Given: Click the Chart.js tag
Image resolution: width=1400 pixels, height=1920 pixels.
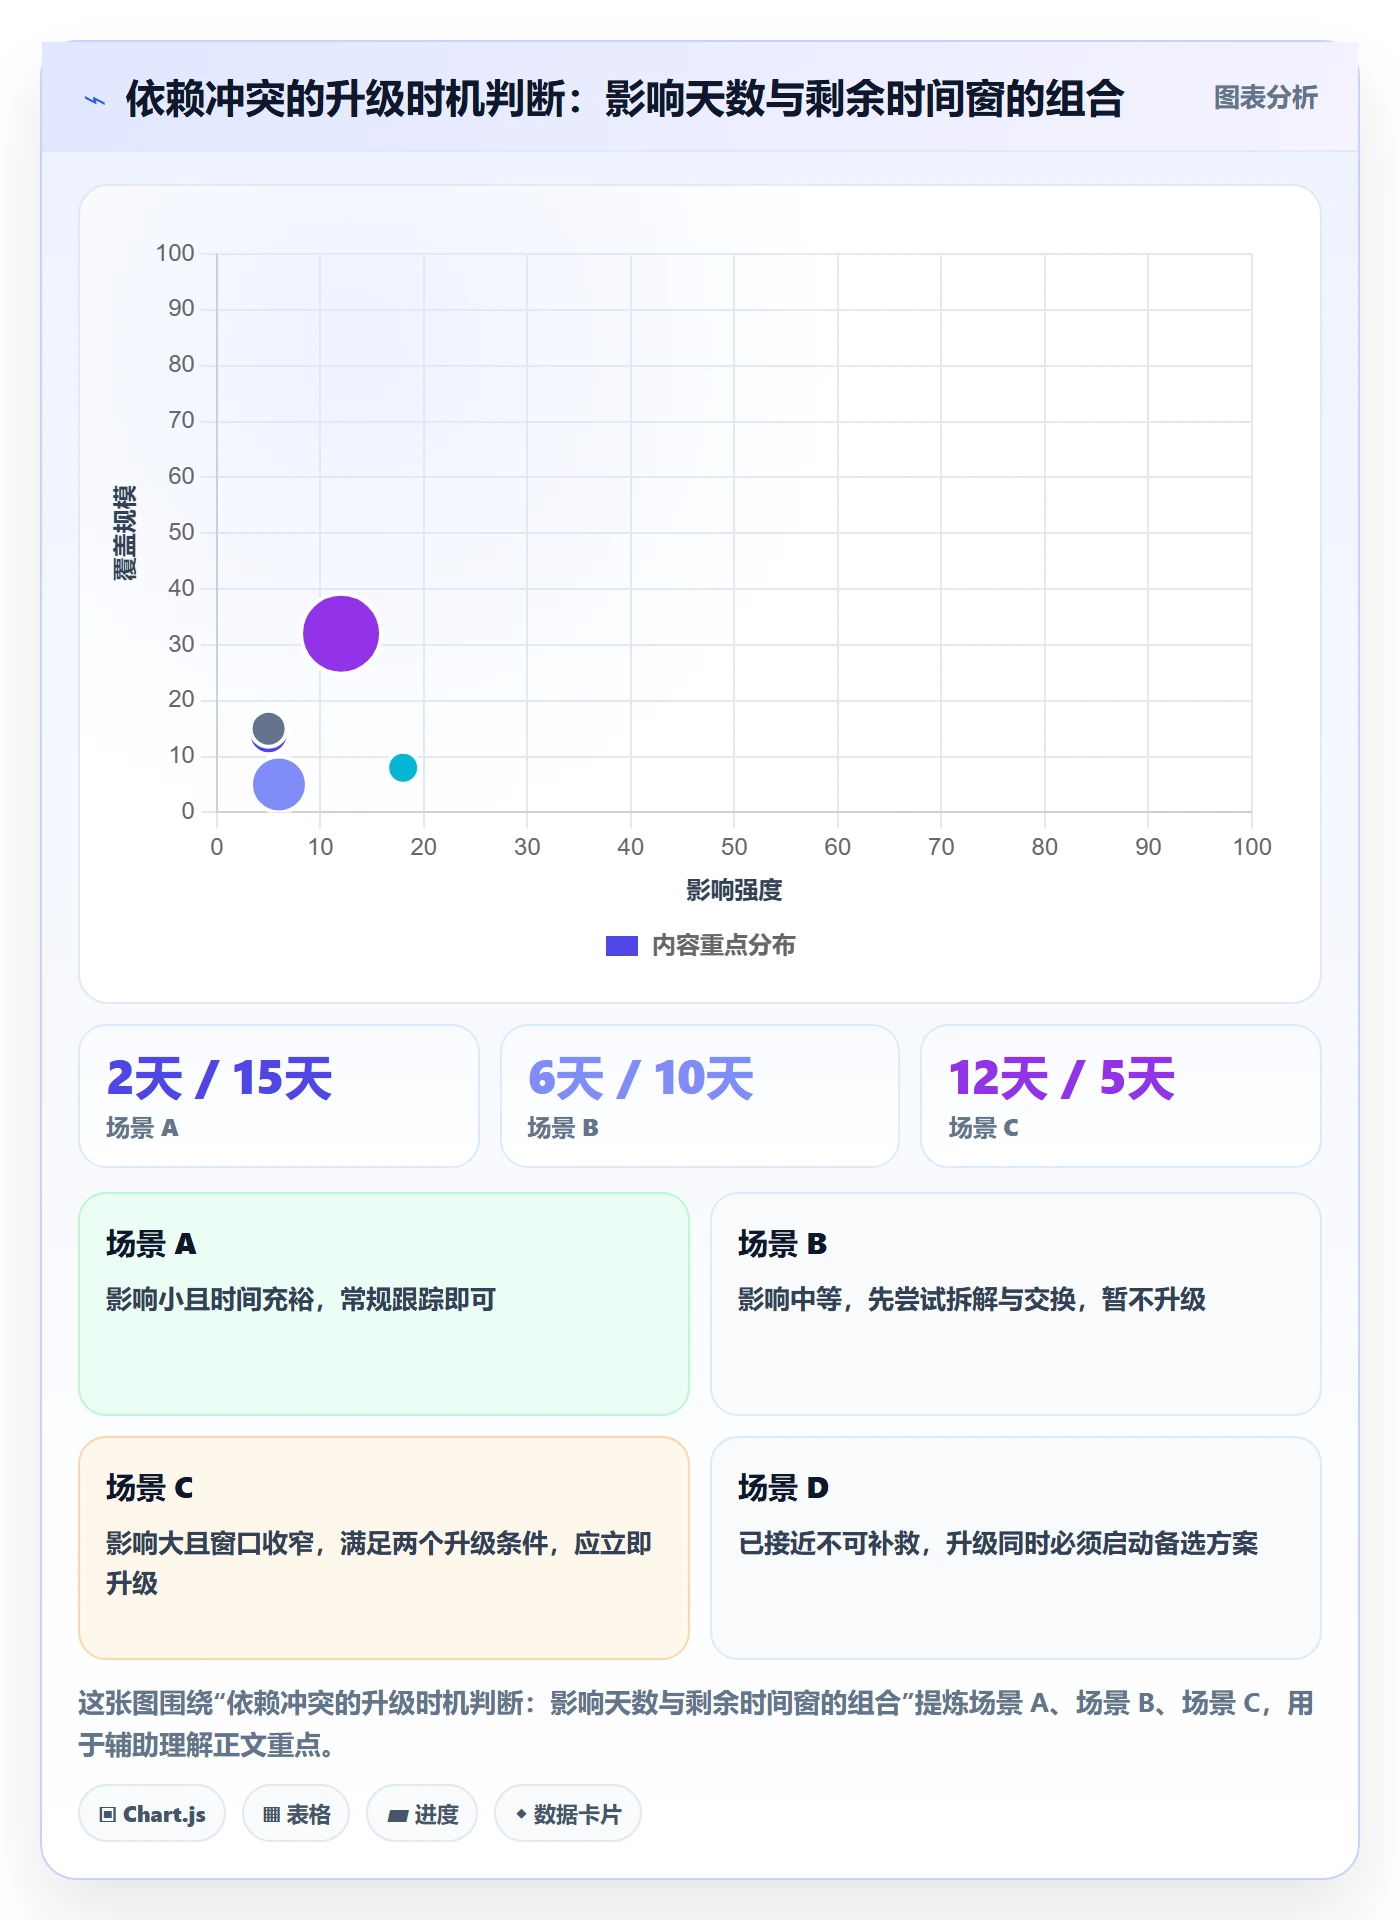Looking at the screenshot, I should pos(152,1814).
